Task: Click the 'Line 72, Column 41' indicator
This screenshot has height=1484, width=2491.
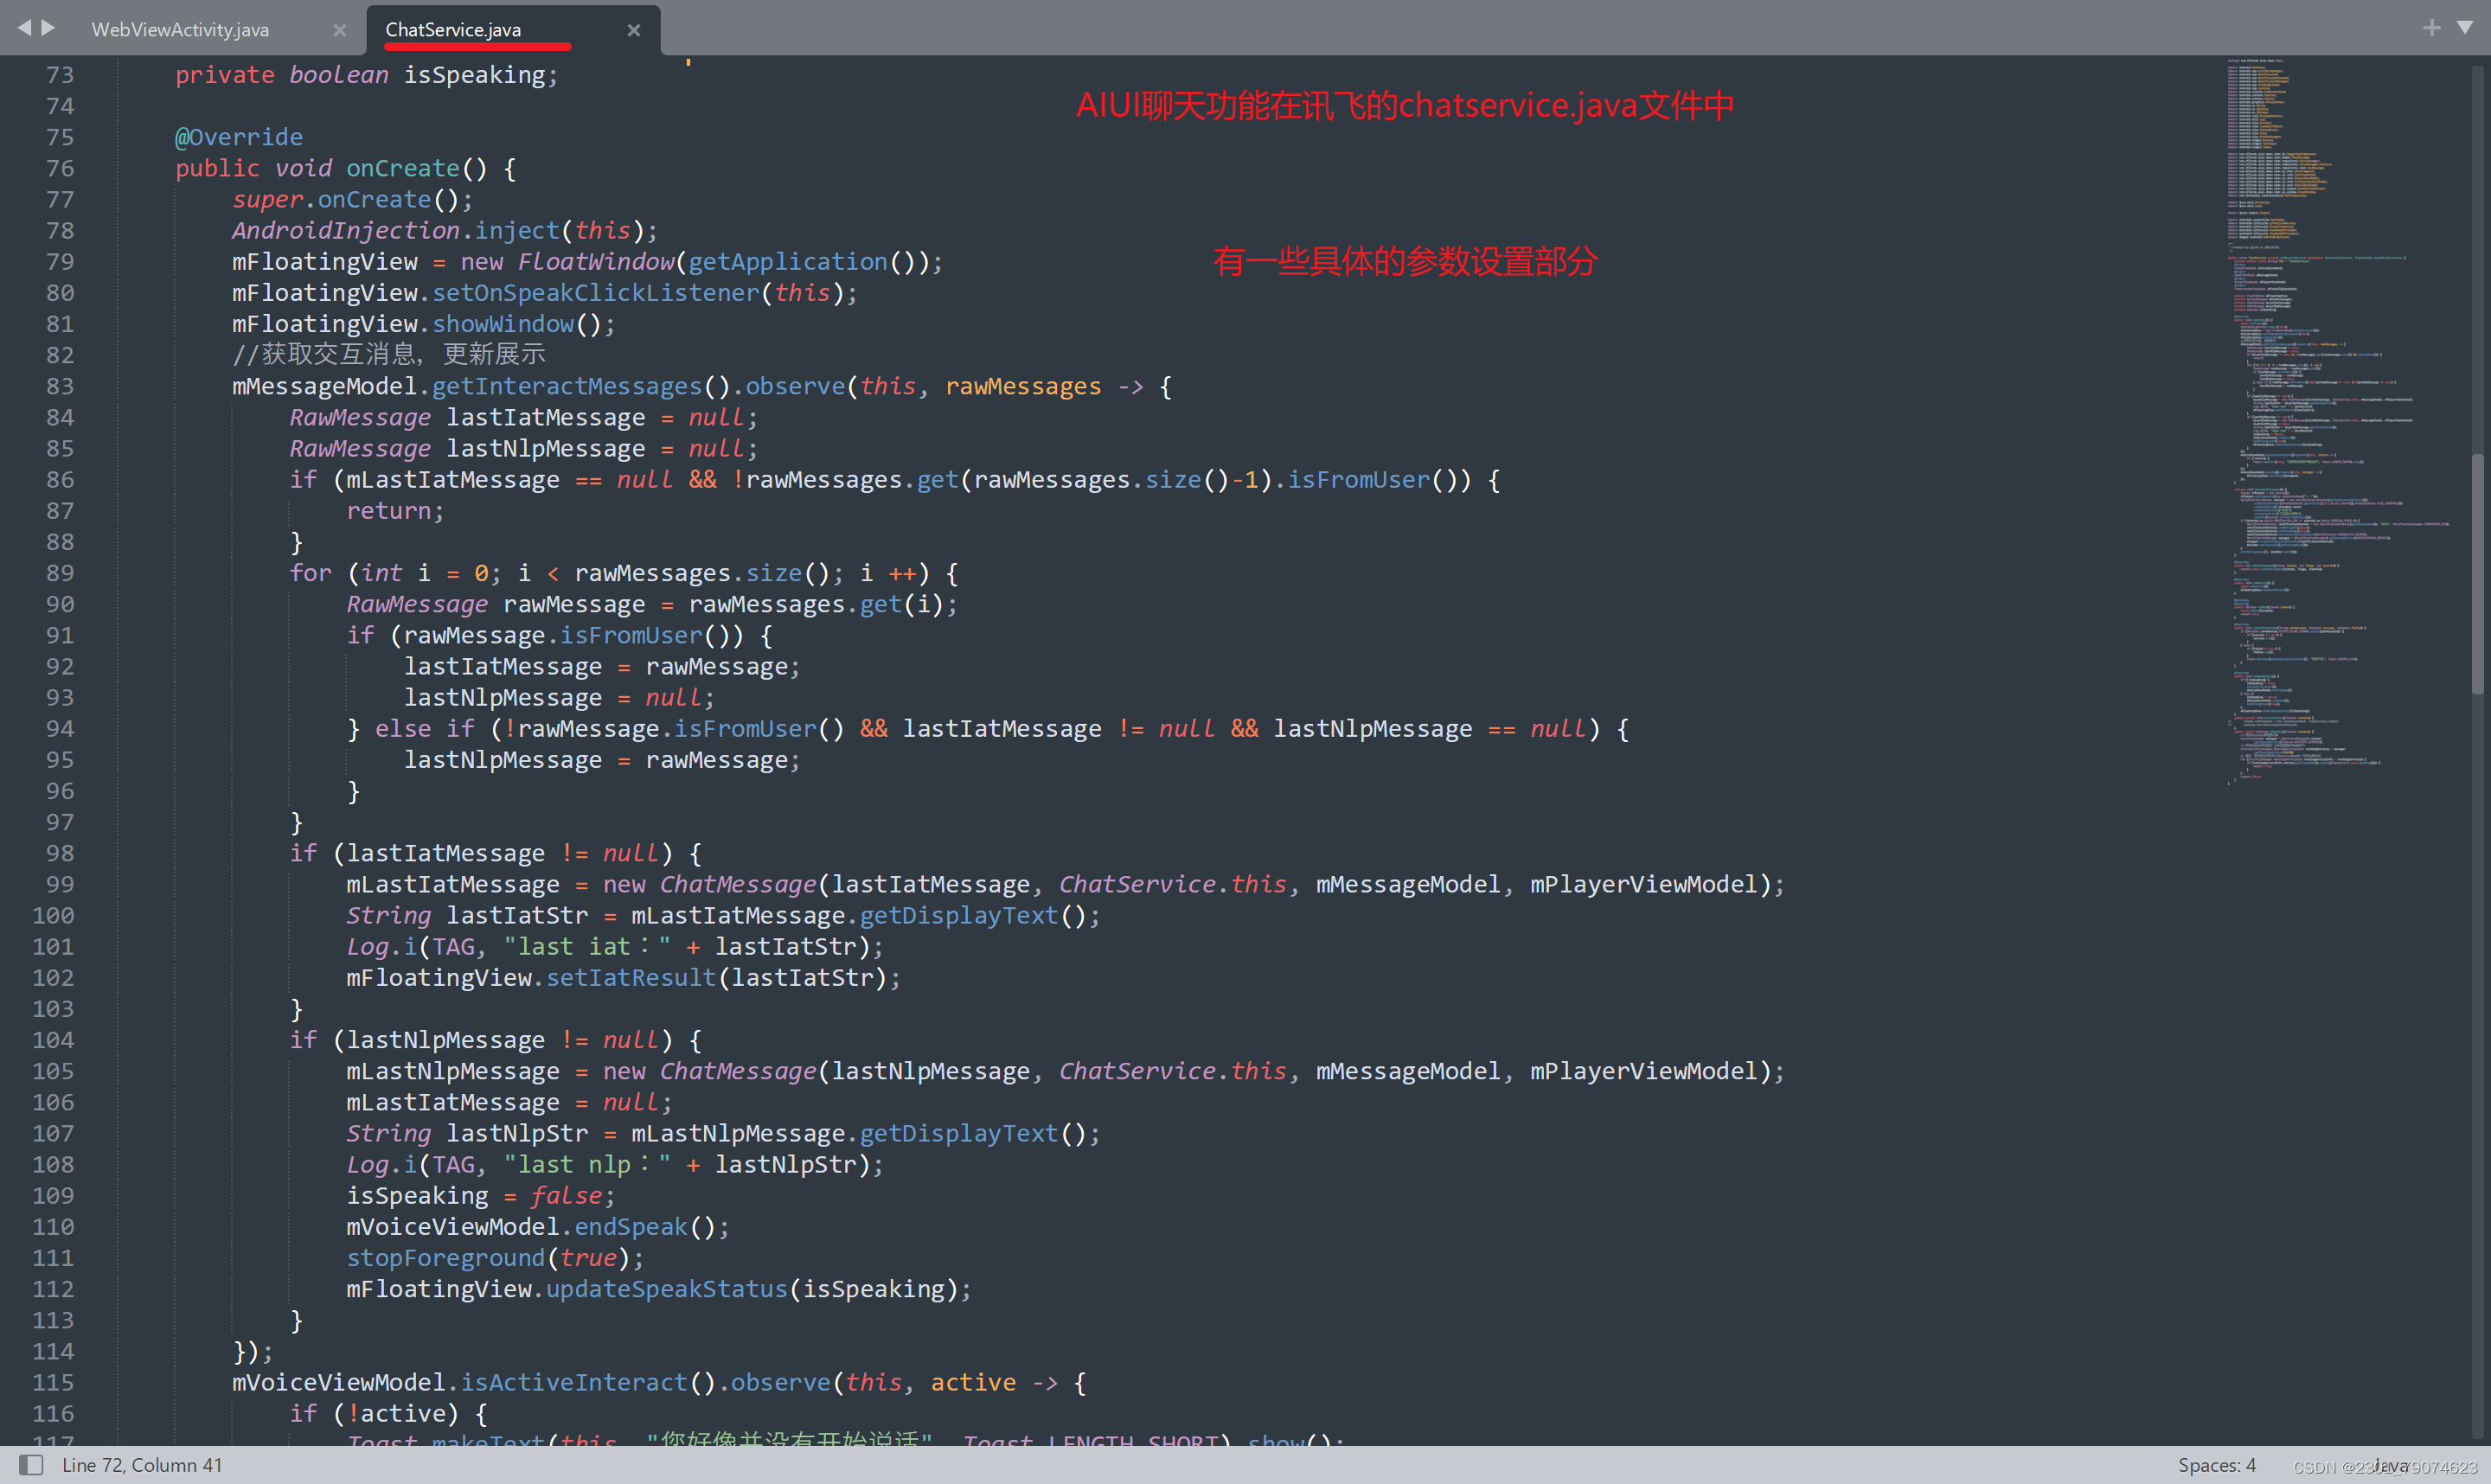Action: (143, 1464)
